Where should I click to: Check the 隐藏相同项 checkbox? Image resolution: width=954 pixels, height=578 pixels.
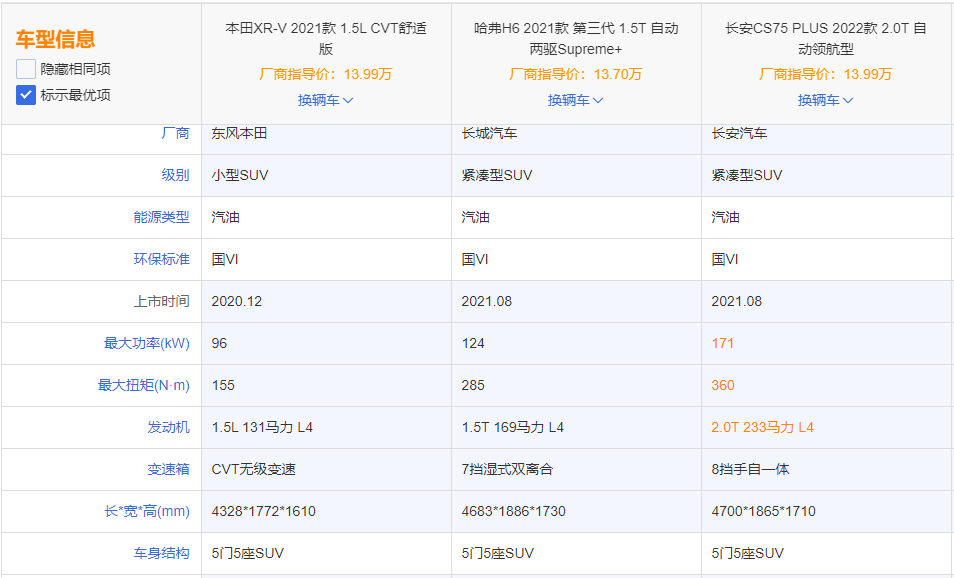click(26, 69)
